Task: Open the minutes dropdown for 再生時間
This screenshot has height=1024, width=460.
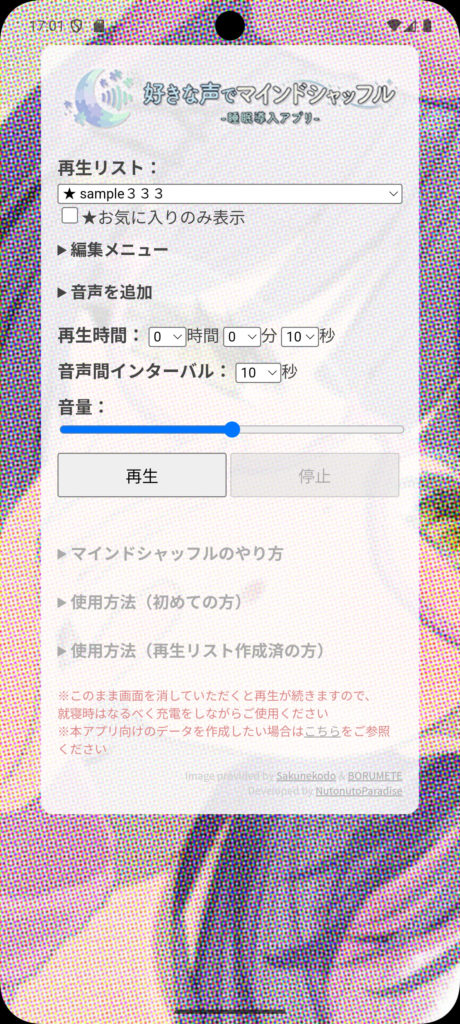Action: pyautogui.click(x=242, y=337)
